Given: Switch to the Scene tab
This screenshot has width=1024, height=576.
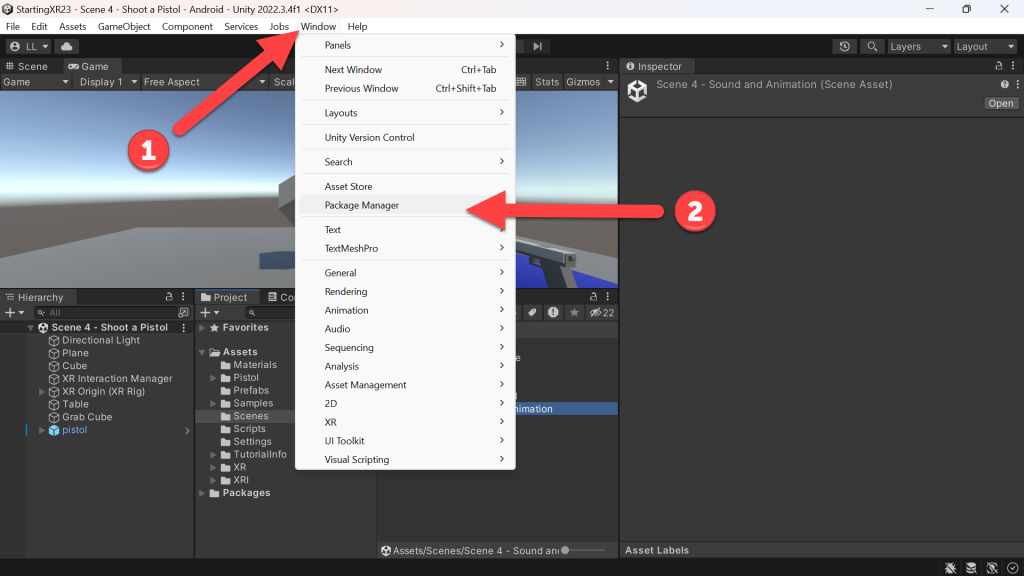Looking at the screenshot, I should point(27,66).
